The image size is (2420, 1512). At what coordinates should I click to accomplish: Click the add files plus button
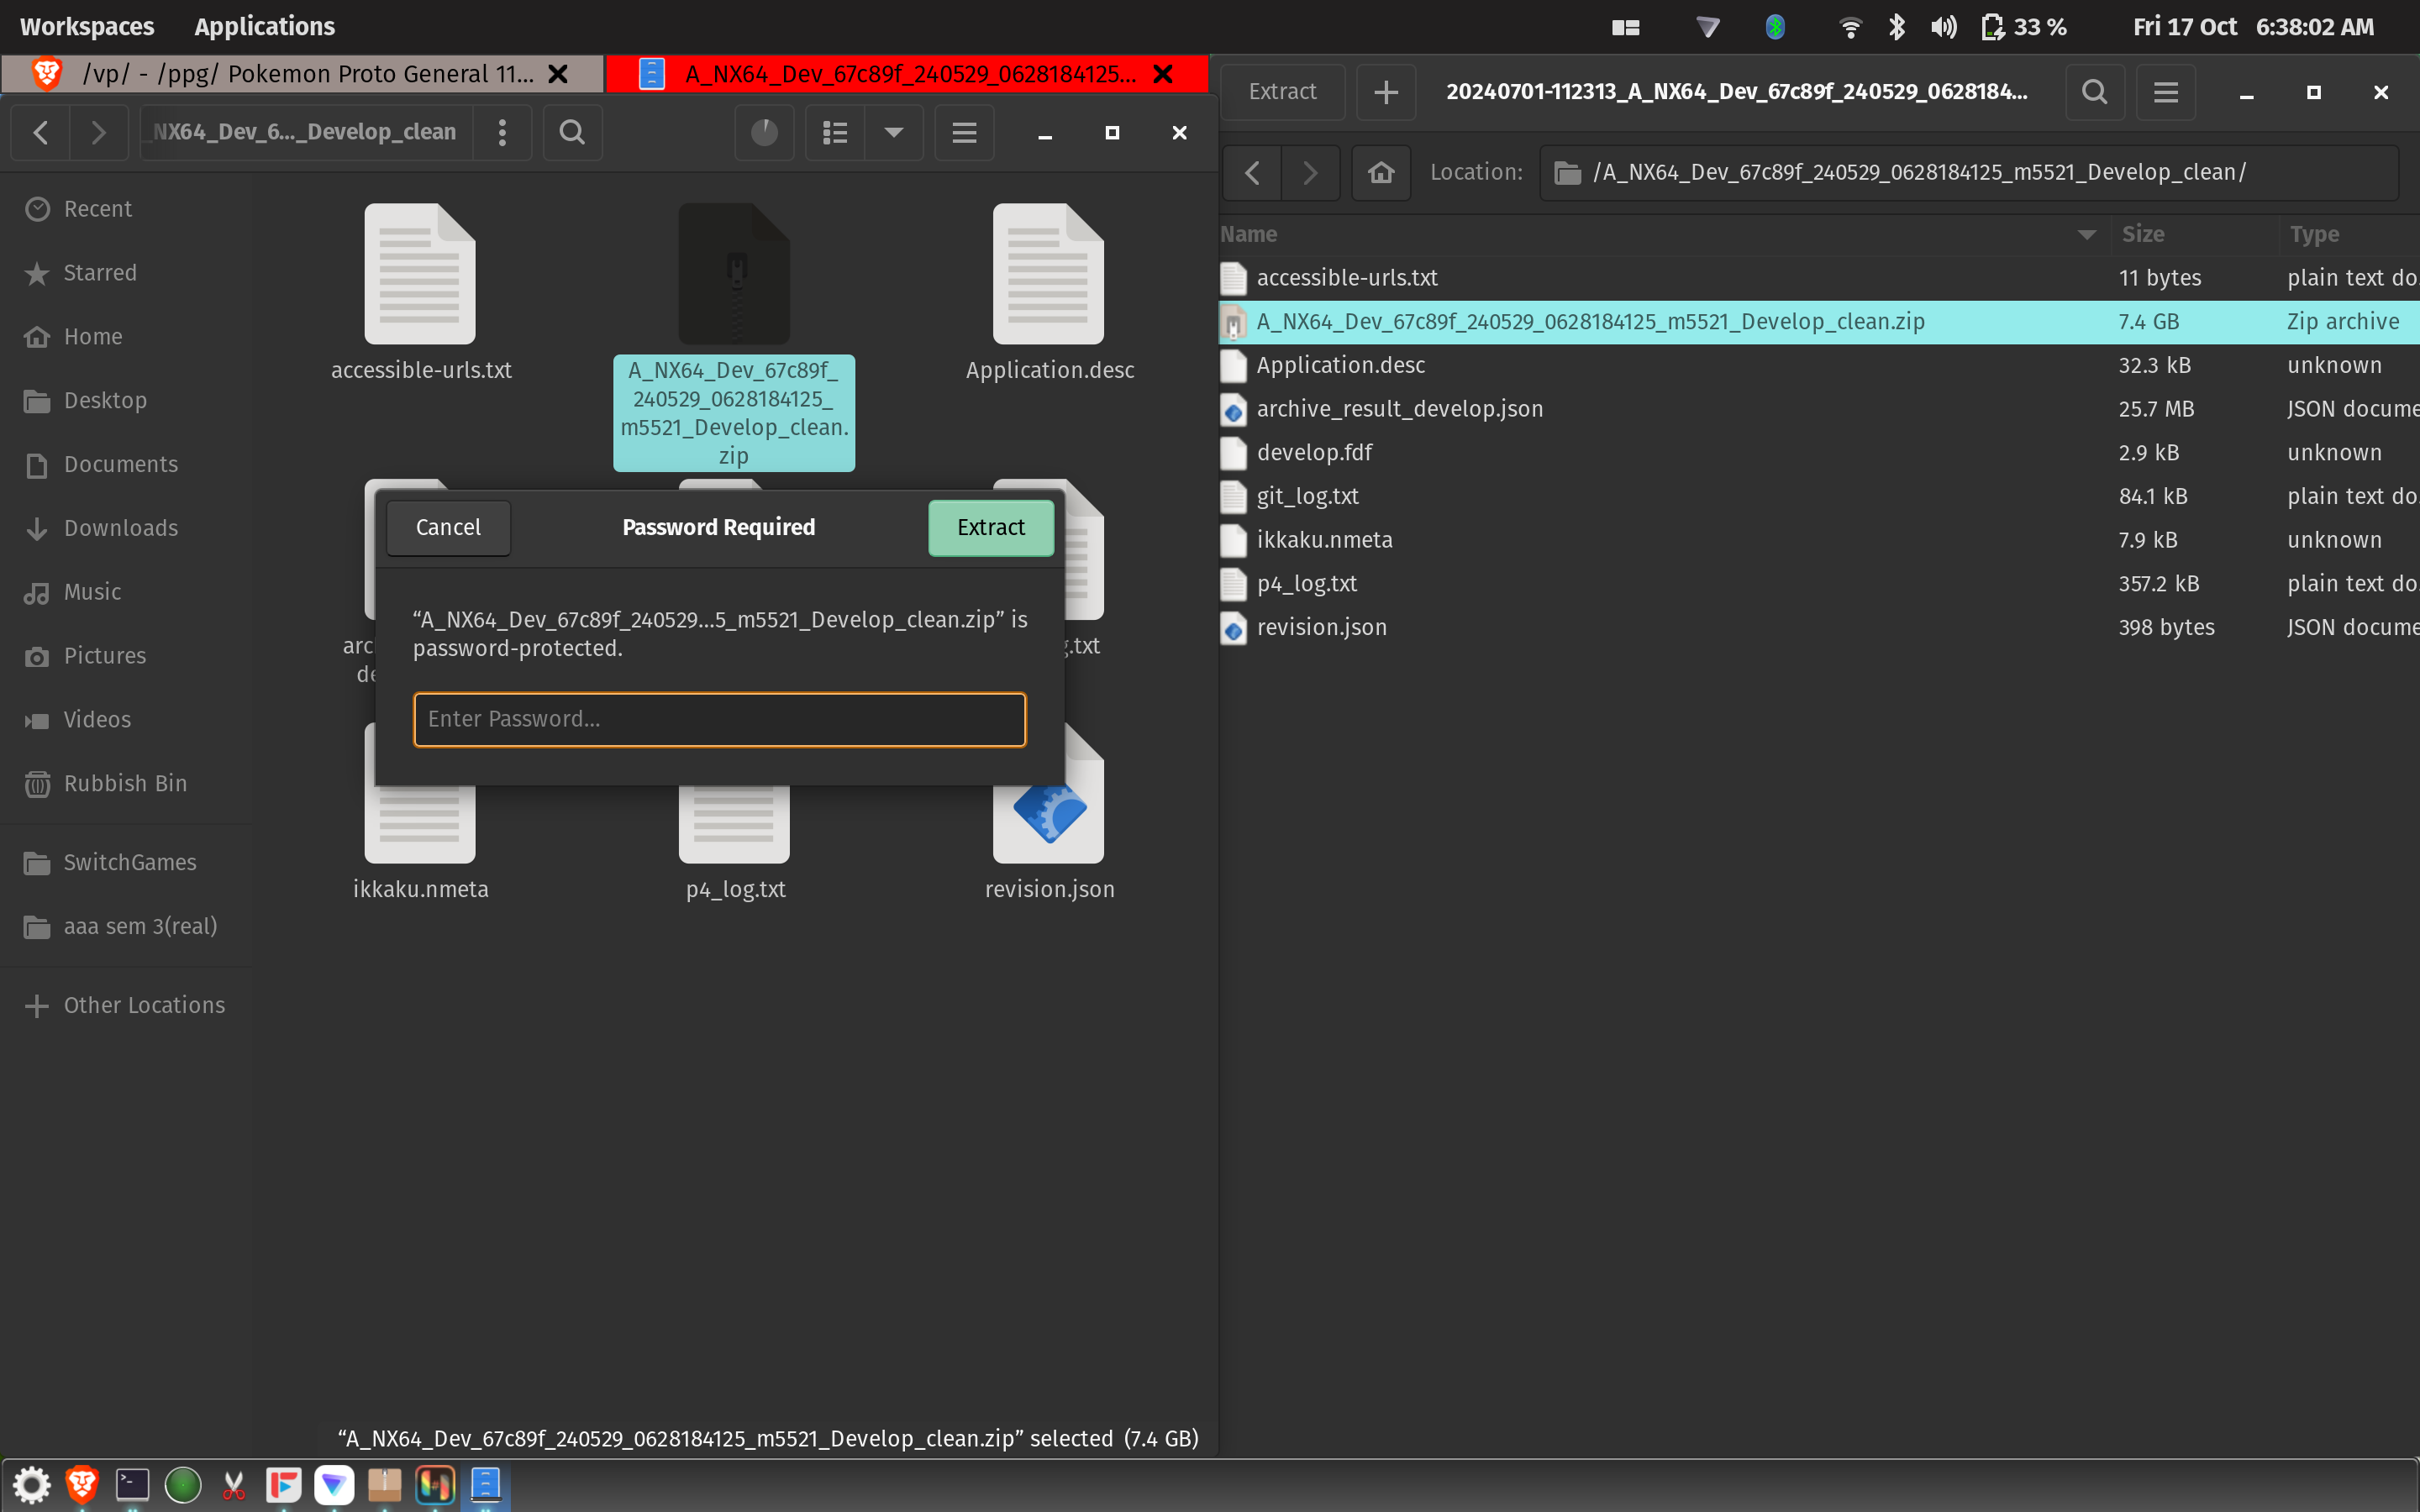[1386, 92]
